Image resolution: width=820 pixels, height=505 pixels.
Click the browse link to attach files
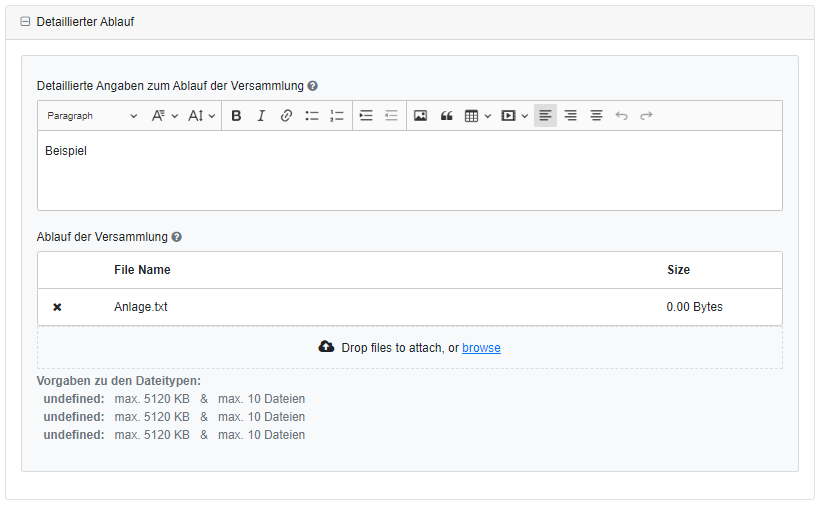pyautogui.click(x=481, y=348)
